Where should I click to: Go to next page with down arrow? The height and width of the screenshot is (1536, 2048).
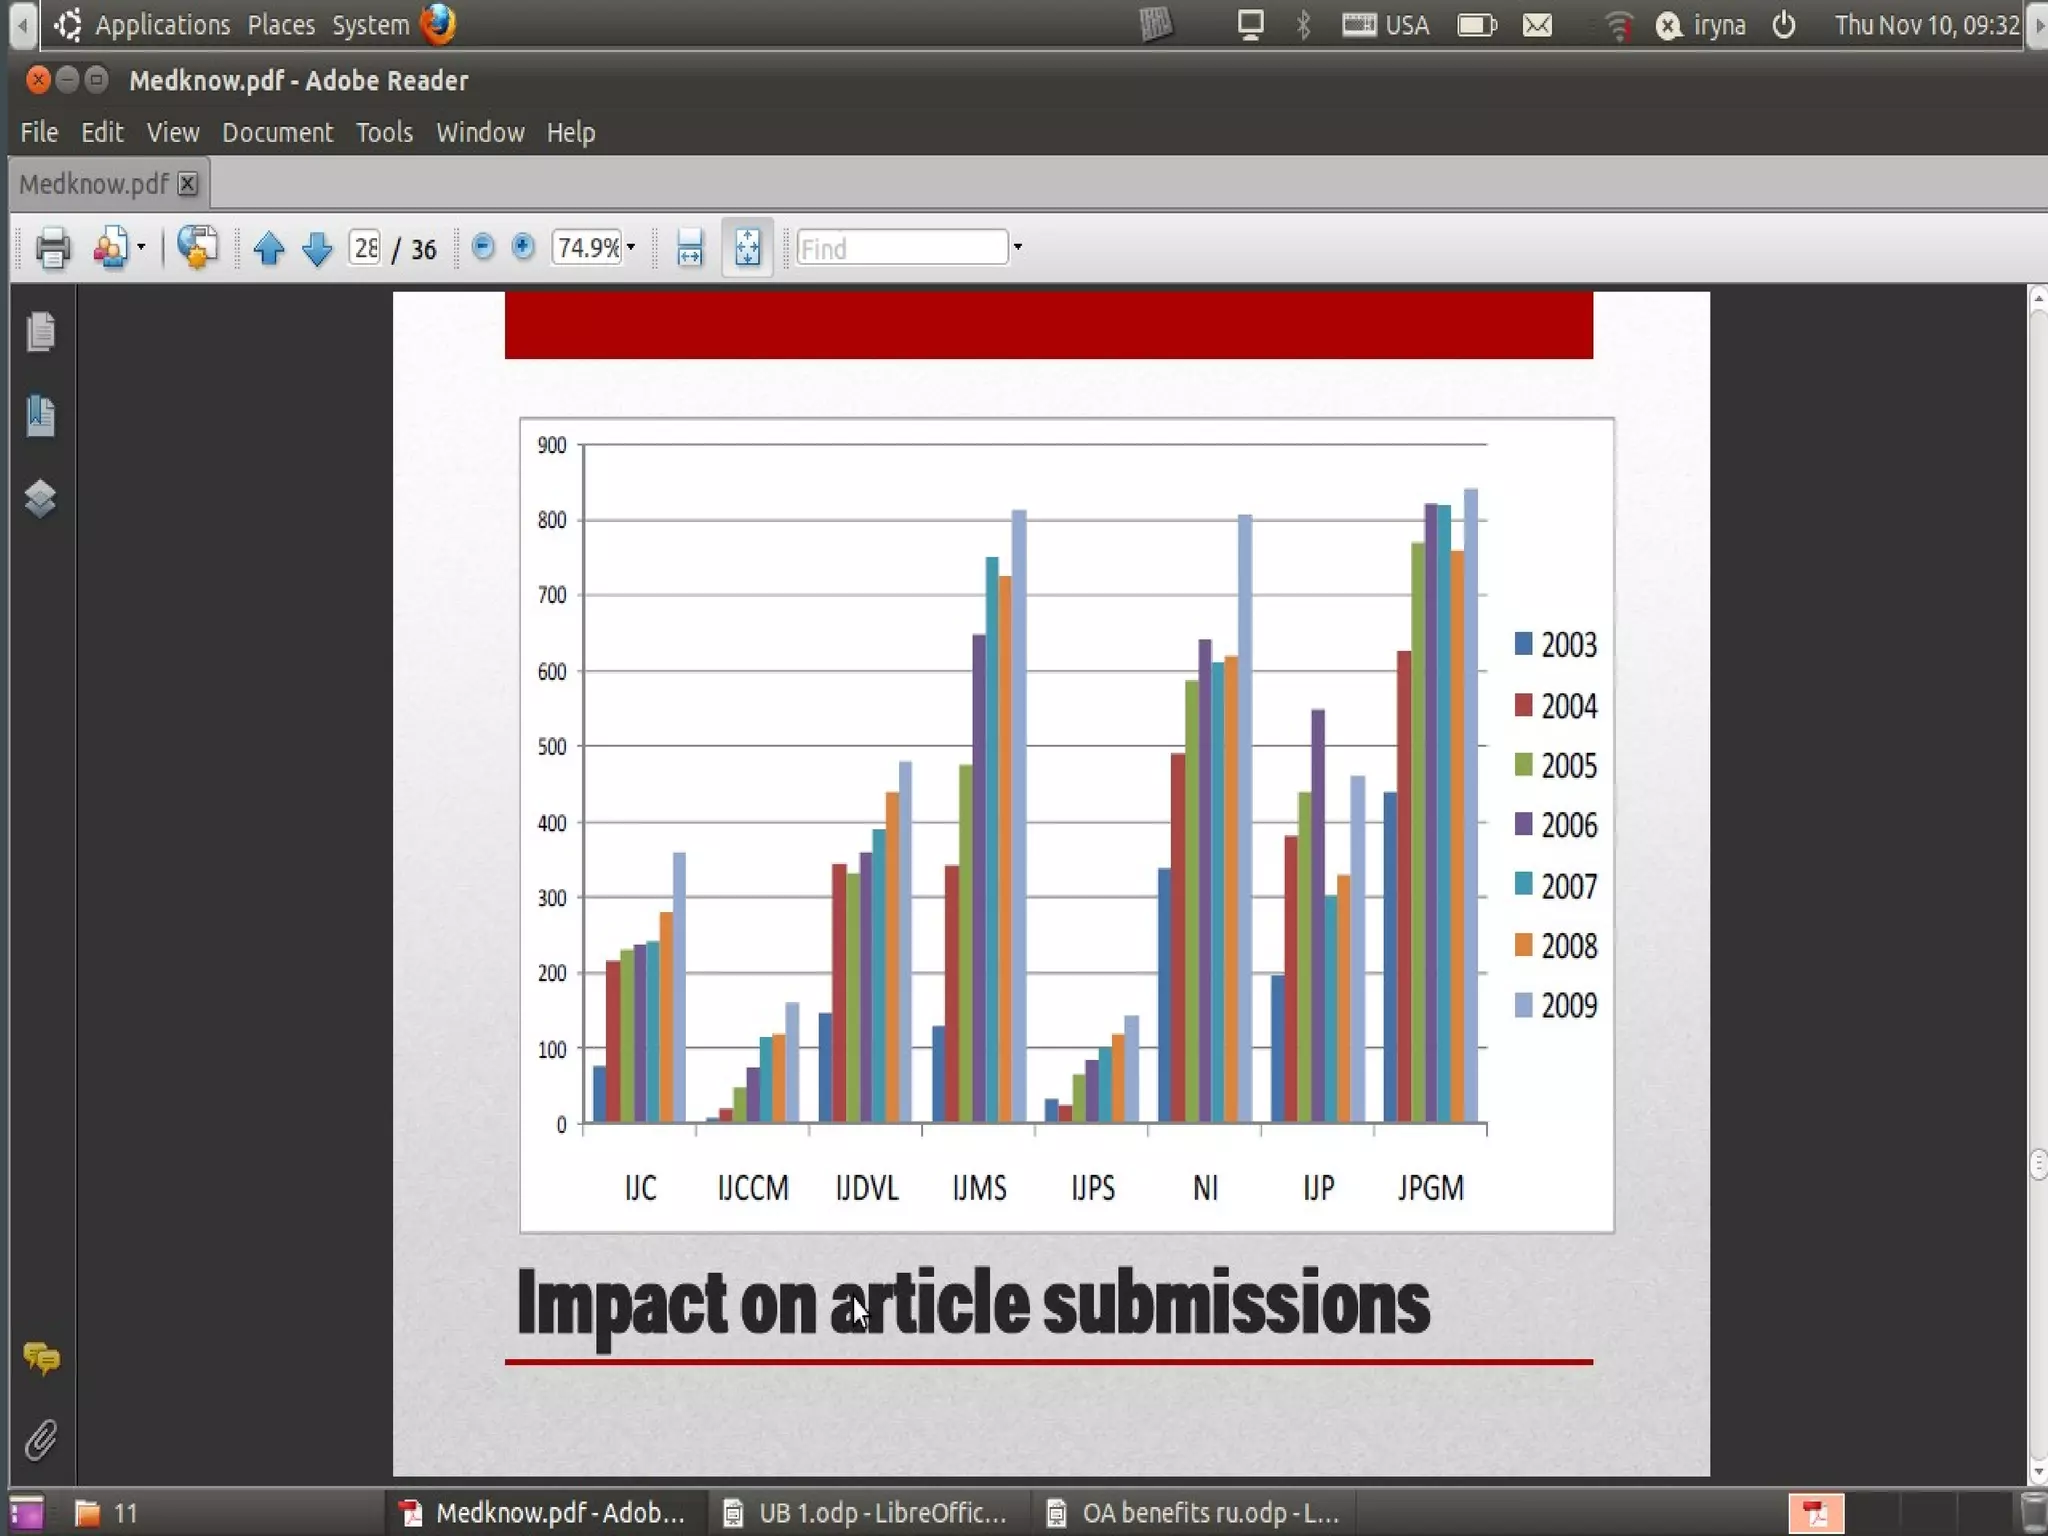[317, 248]
